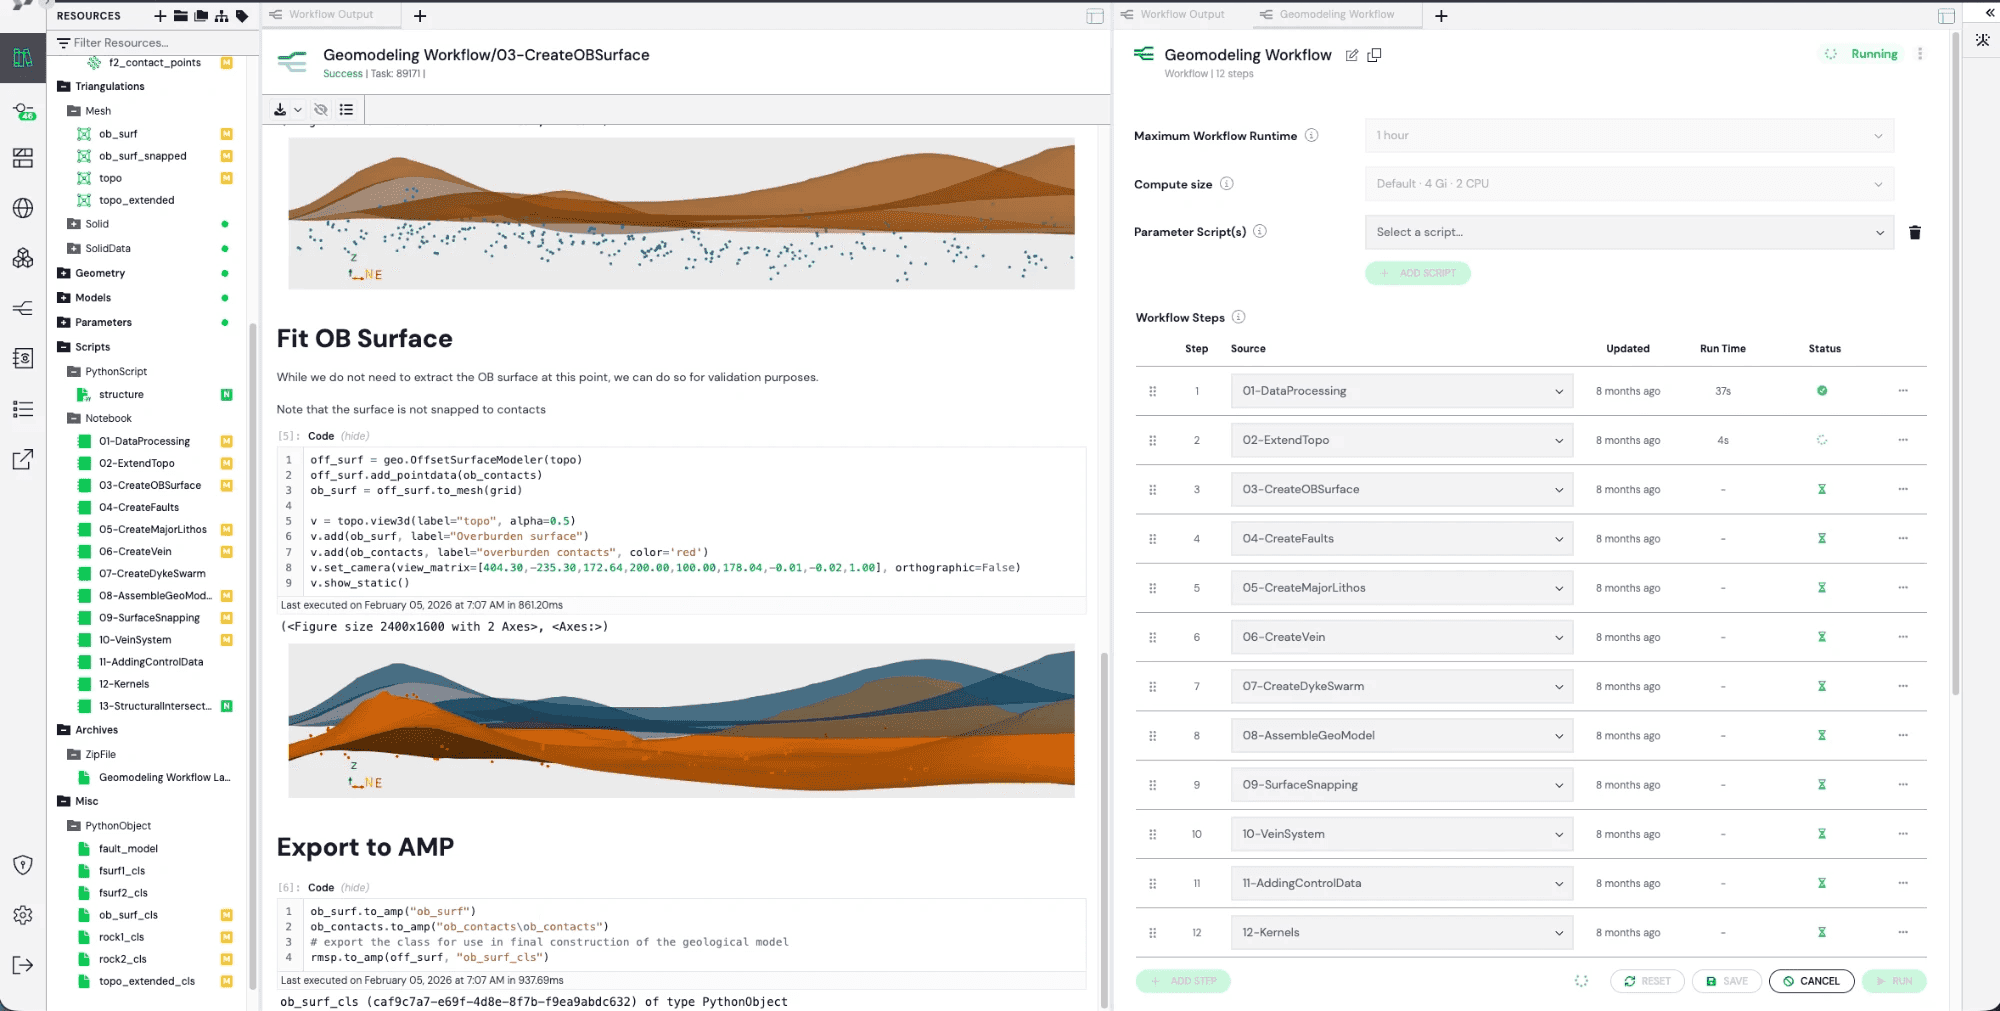Open the Compute size dropdown
This screenshot has width=2000, height=1011.
pos(1629,184)
